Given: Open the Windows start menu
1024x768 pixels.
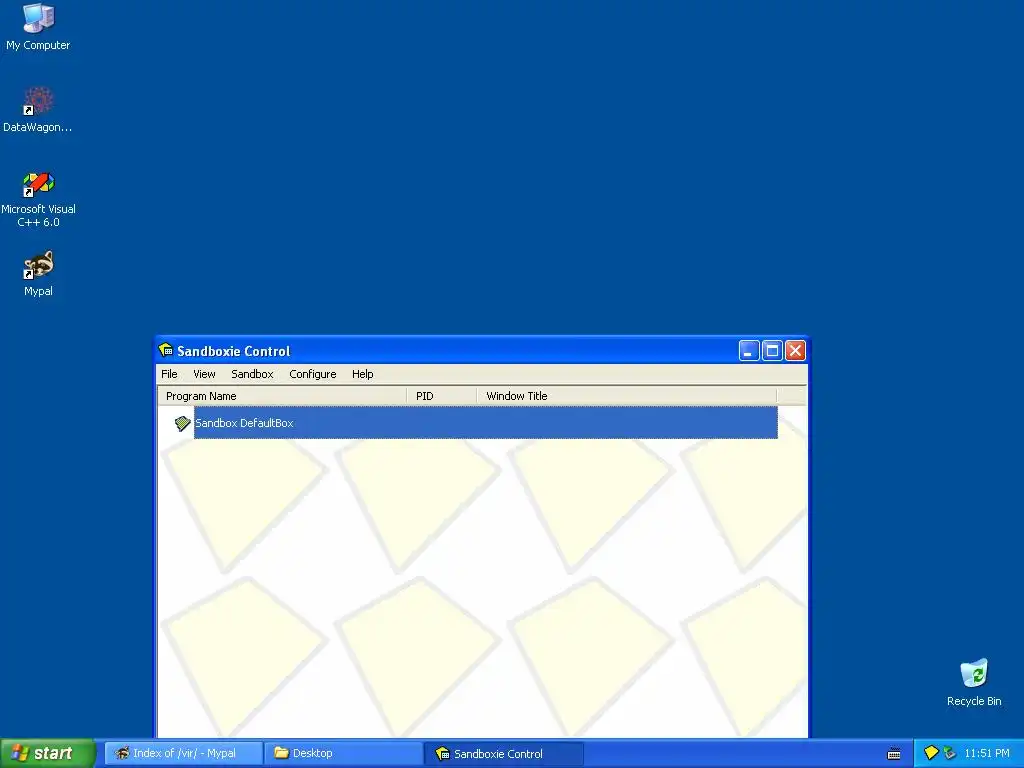Looking at the screenshot, I should click(x=48, y=753).
